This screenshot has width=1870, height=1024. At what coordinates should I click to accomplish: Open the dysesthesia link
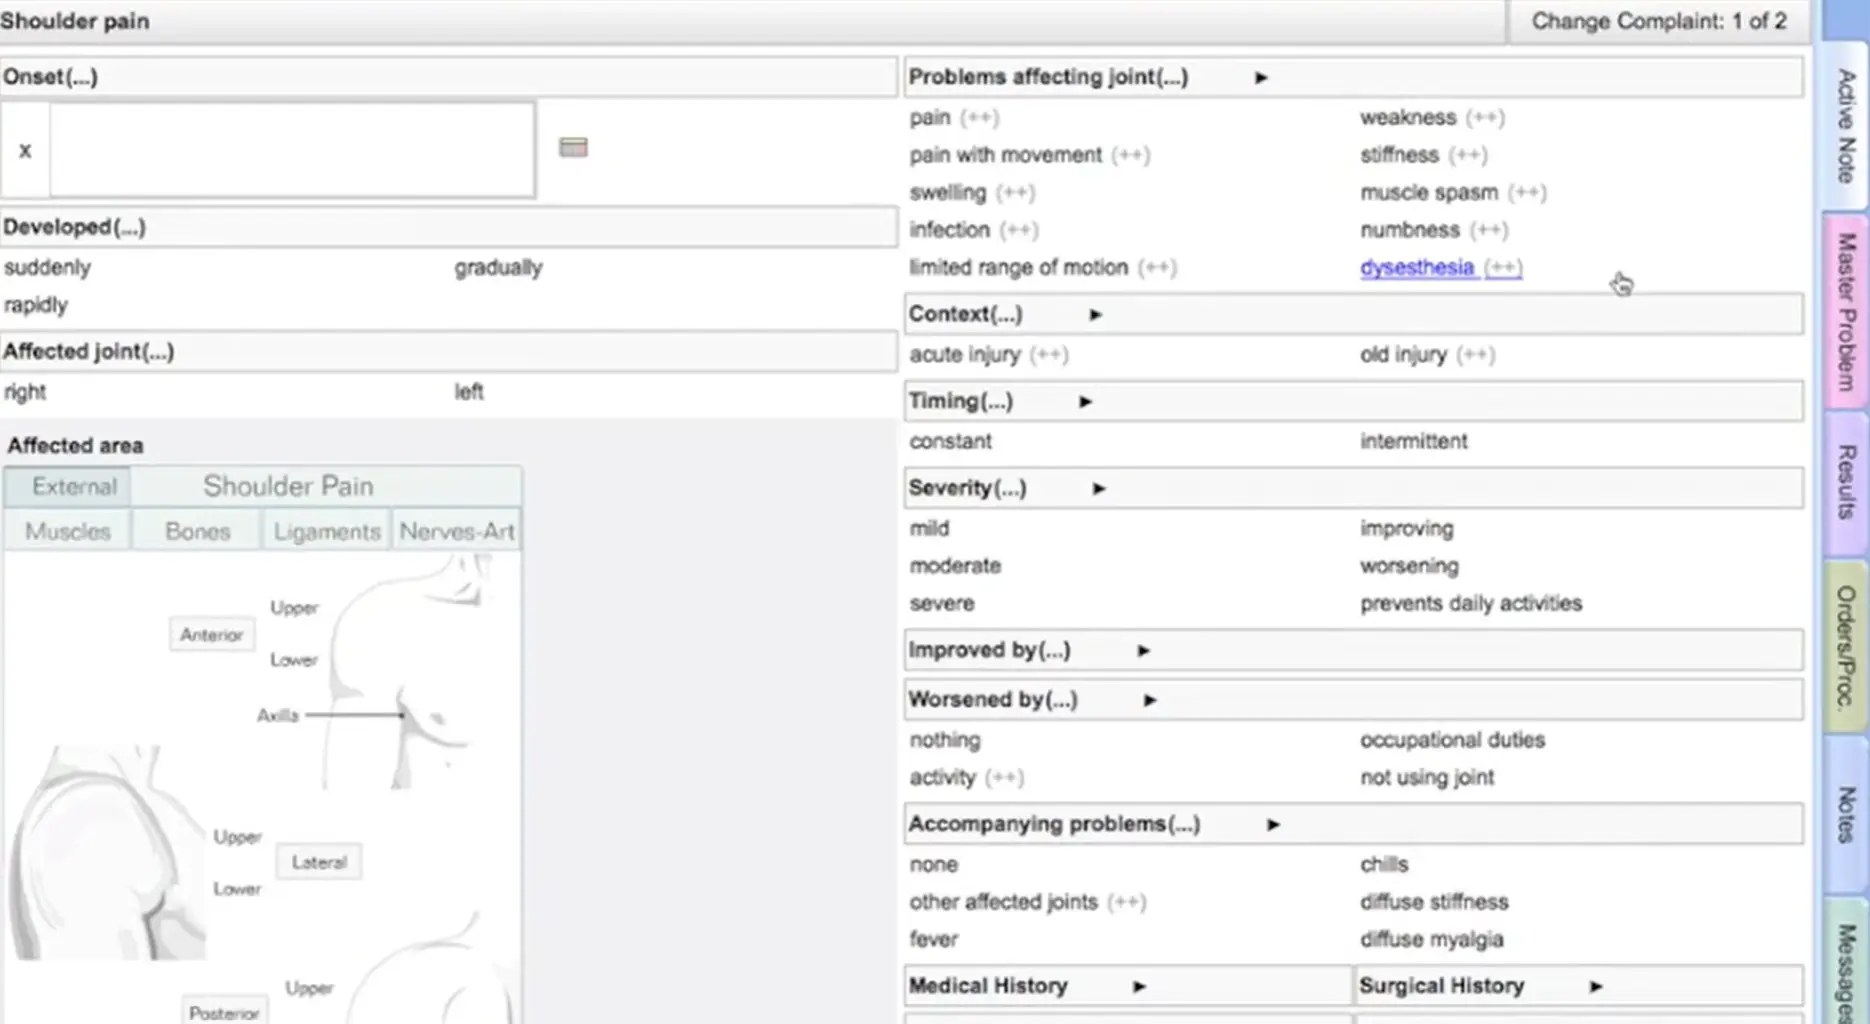[1418, 267]
